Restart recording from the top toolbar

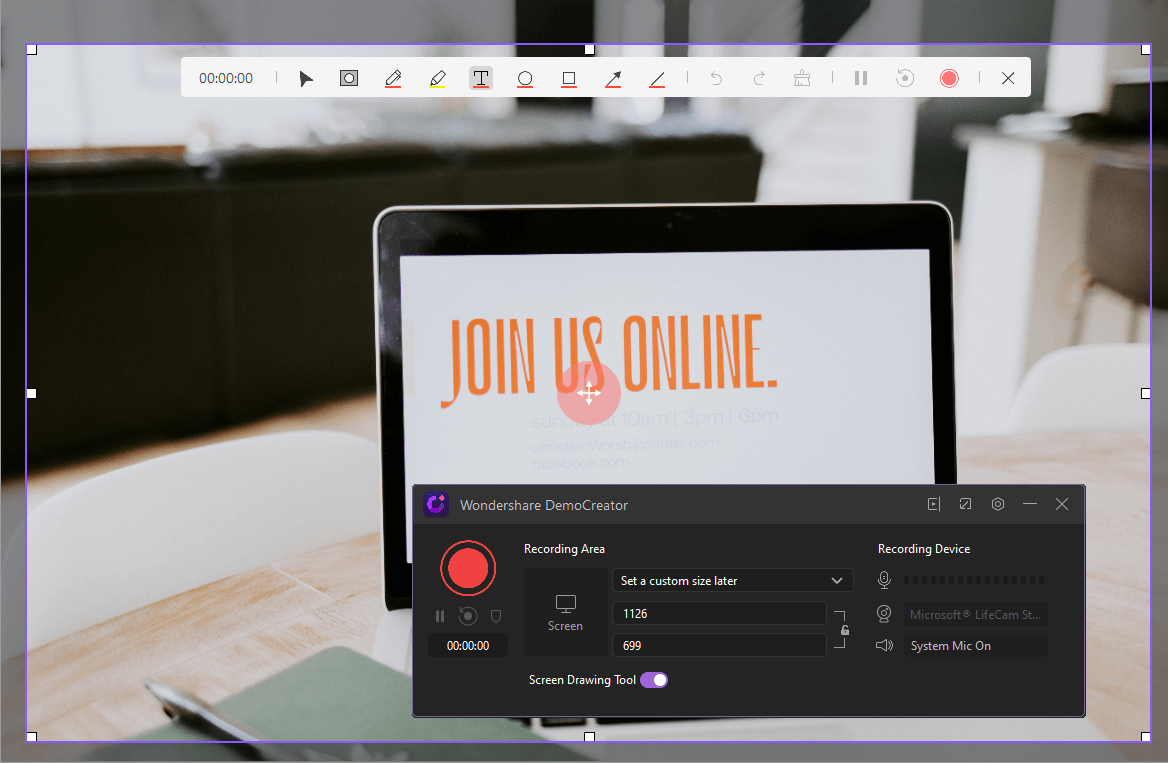pos(905,78)
